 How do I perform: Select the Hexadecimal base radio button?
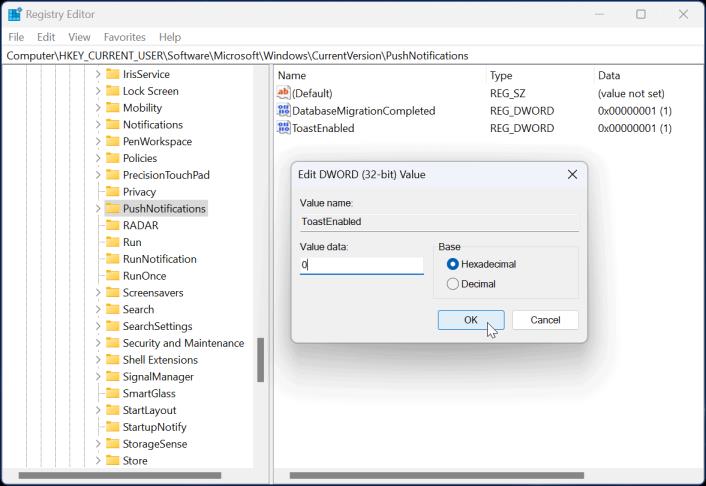click(x=453, y=264)
